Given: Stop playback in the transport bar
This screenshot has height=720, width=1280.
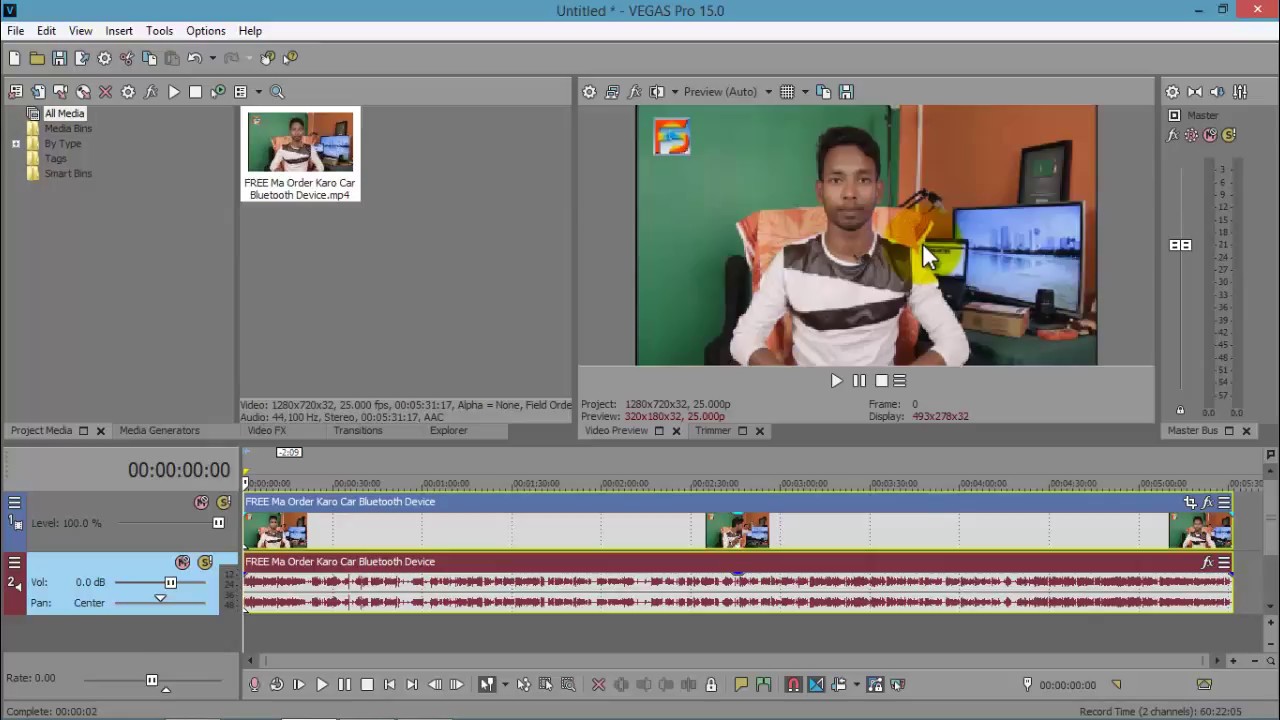Looking at the screenshot, I should point(367,685).
